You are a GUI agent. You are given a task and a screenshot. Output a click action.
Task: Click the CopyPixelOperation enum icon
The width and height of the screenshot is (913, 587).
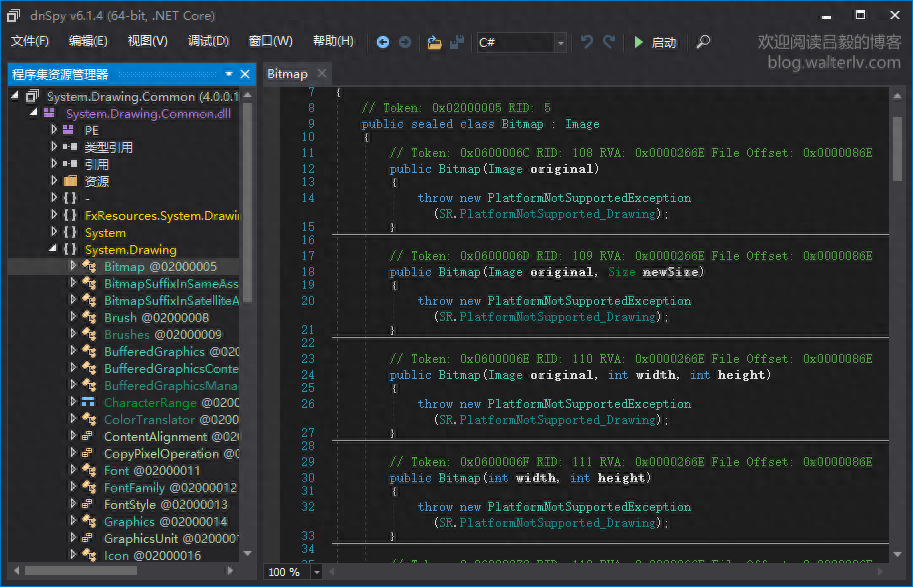tap(89, 453)
